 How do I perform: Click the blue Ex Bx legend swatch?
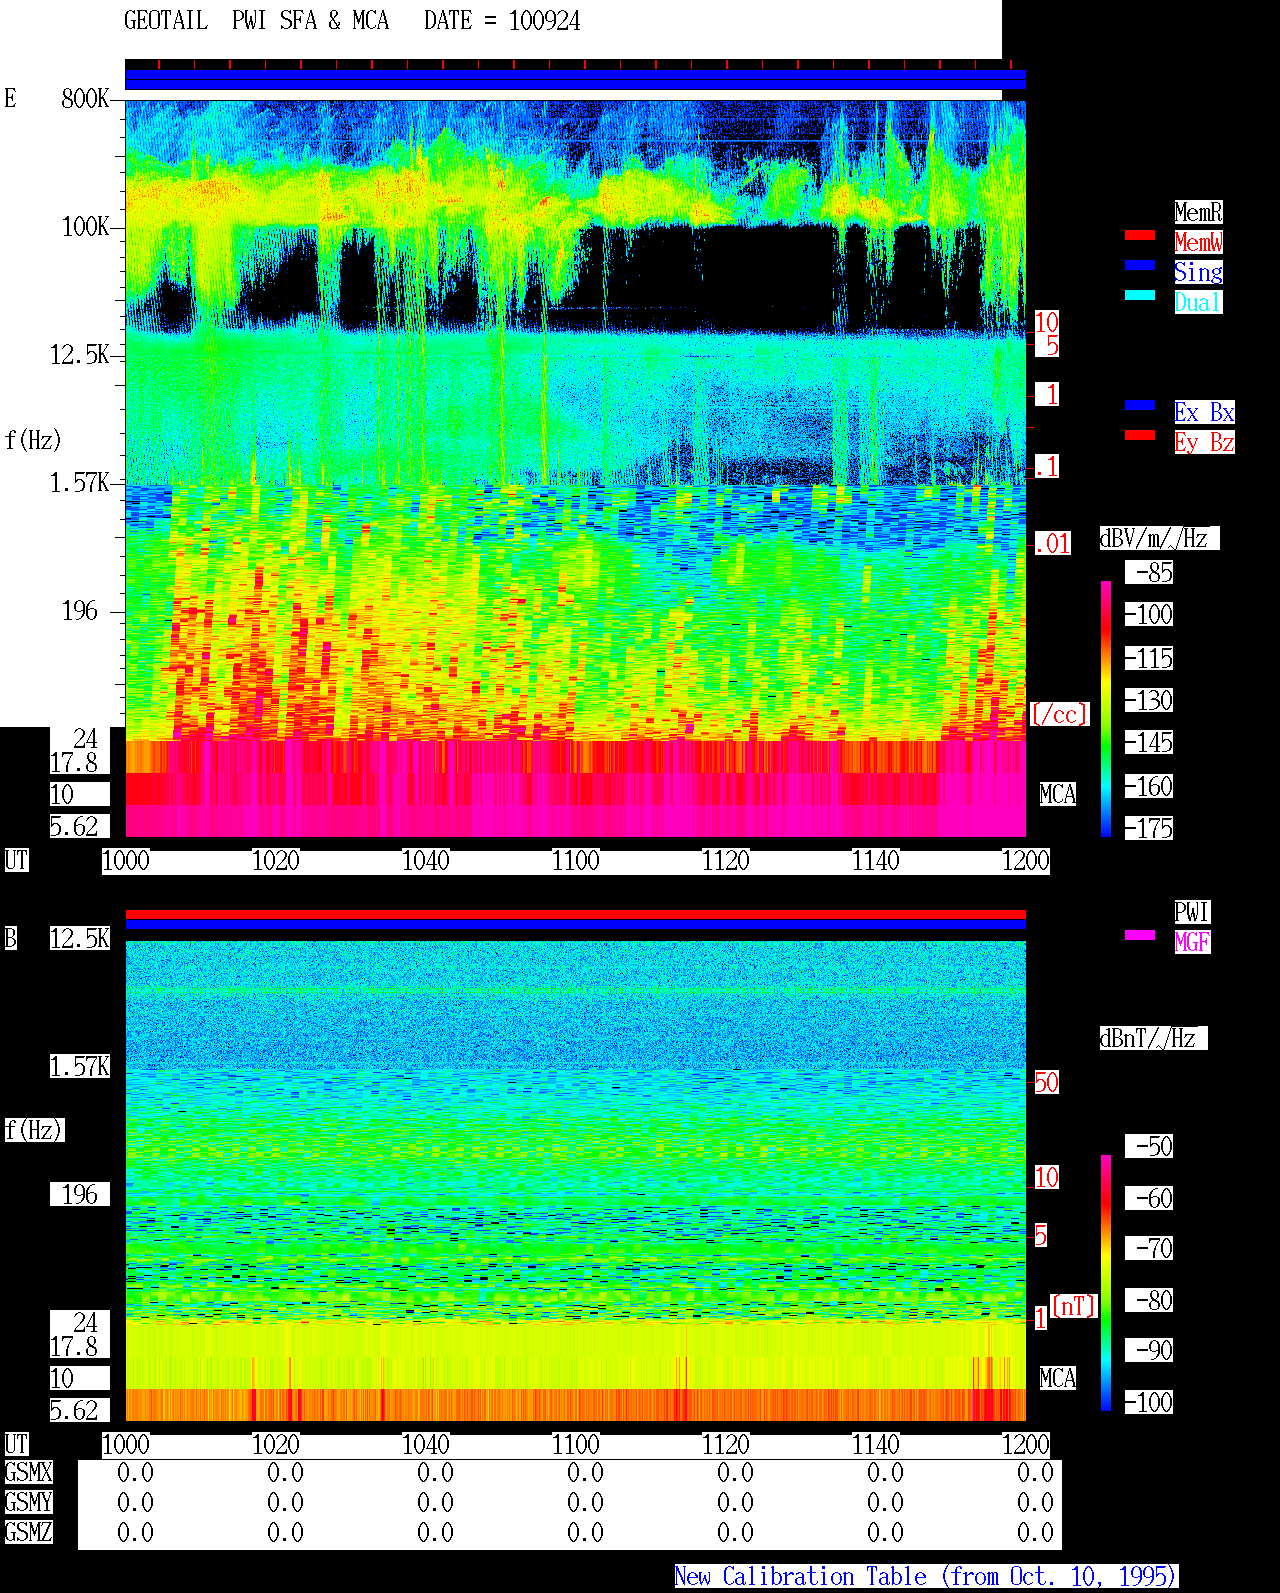click(x=1140, y=405)
